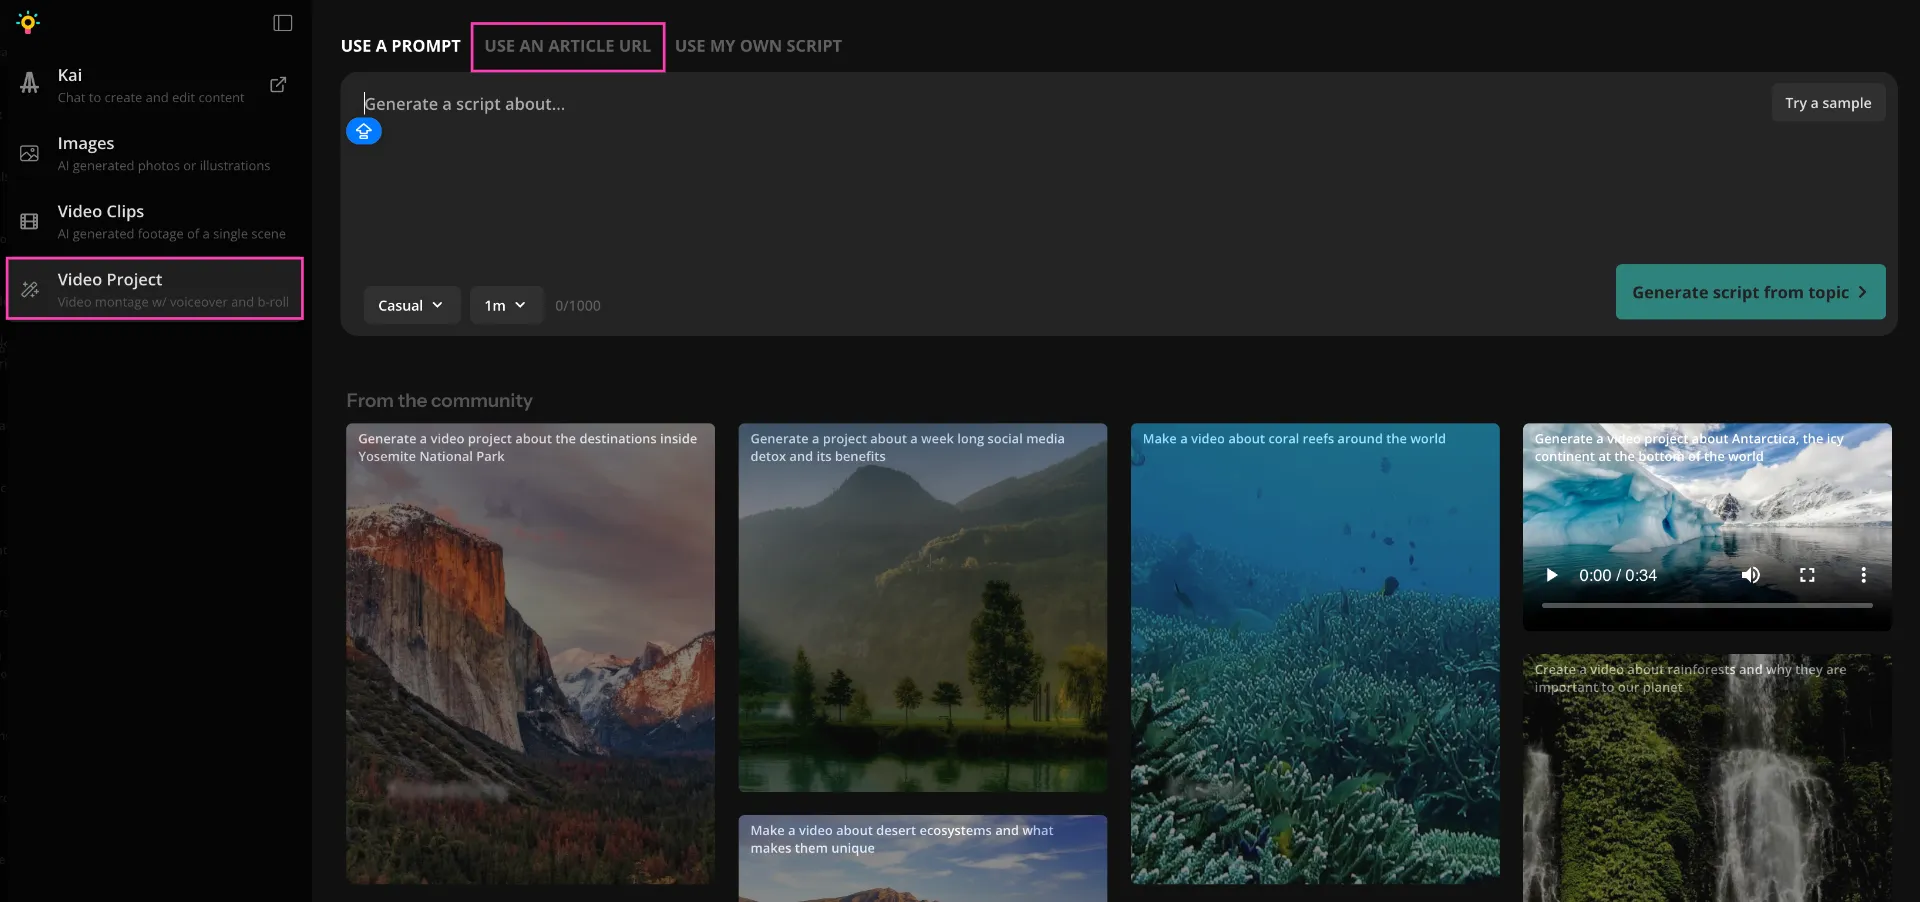Screen dimensions: 1920x902
Task: Switch to the USE AN ARTICLE URL tab
Action: tap(567, 46)
